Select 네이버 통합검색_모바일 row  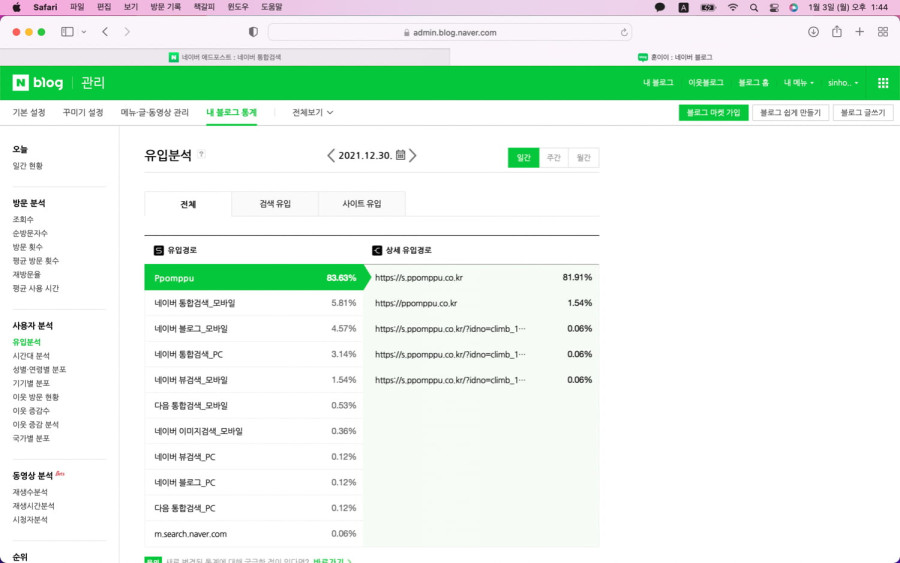click(254, 303)
